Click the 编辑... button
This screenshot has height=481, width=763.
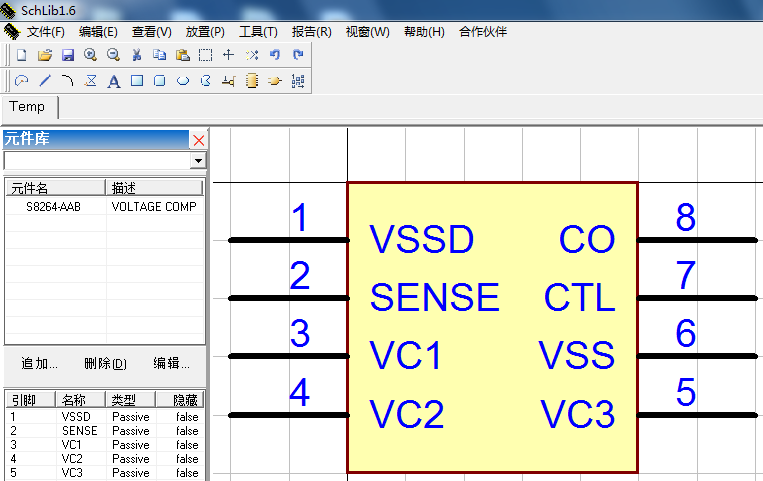(171, 363)
